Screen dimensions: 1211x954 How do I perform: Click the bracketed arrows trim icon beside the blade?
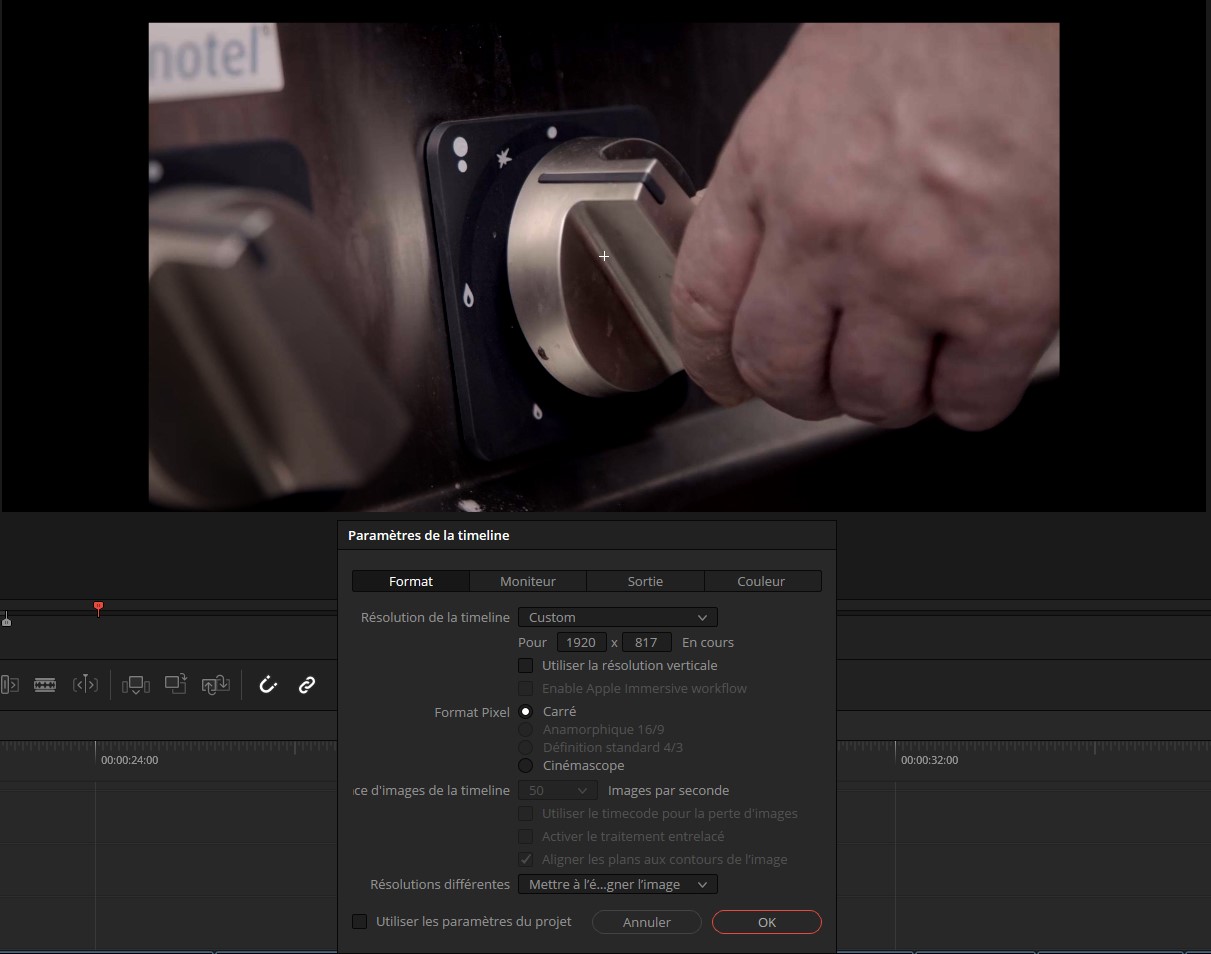[x=85, y=685]
